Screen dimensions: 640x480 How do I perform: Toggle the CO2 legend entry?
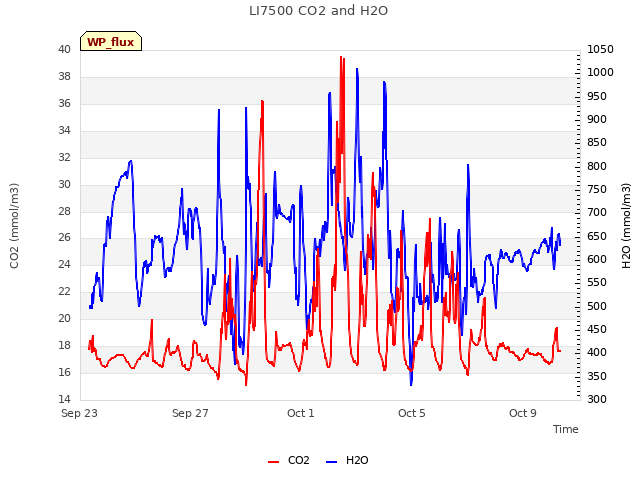[289, 460]
